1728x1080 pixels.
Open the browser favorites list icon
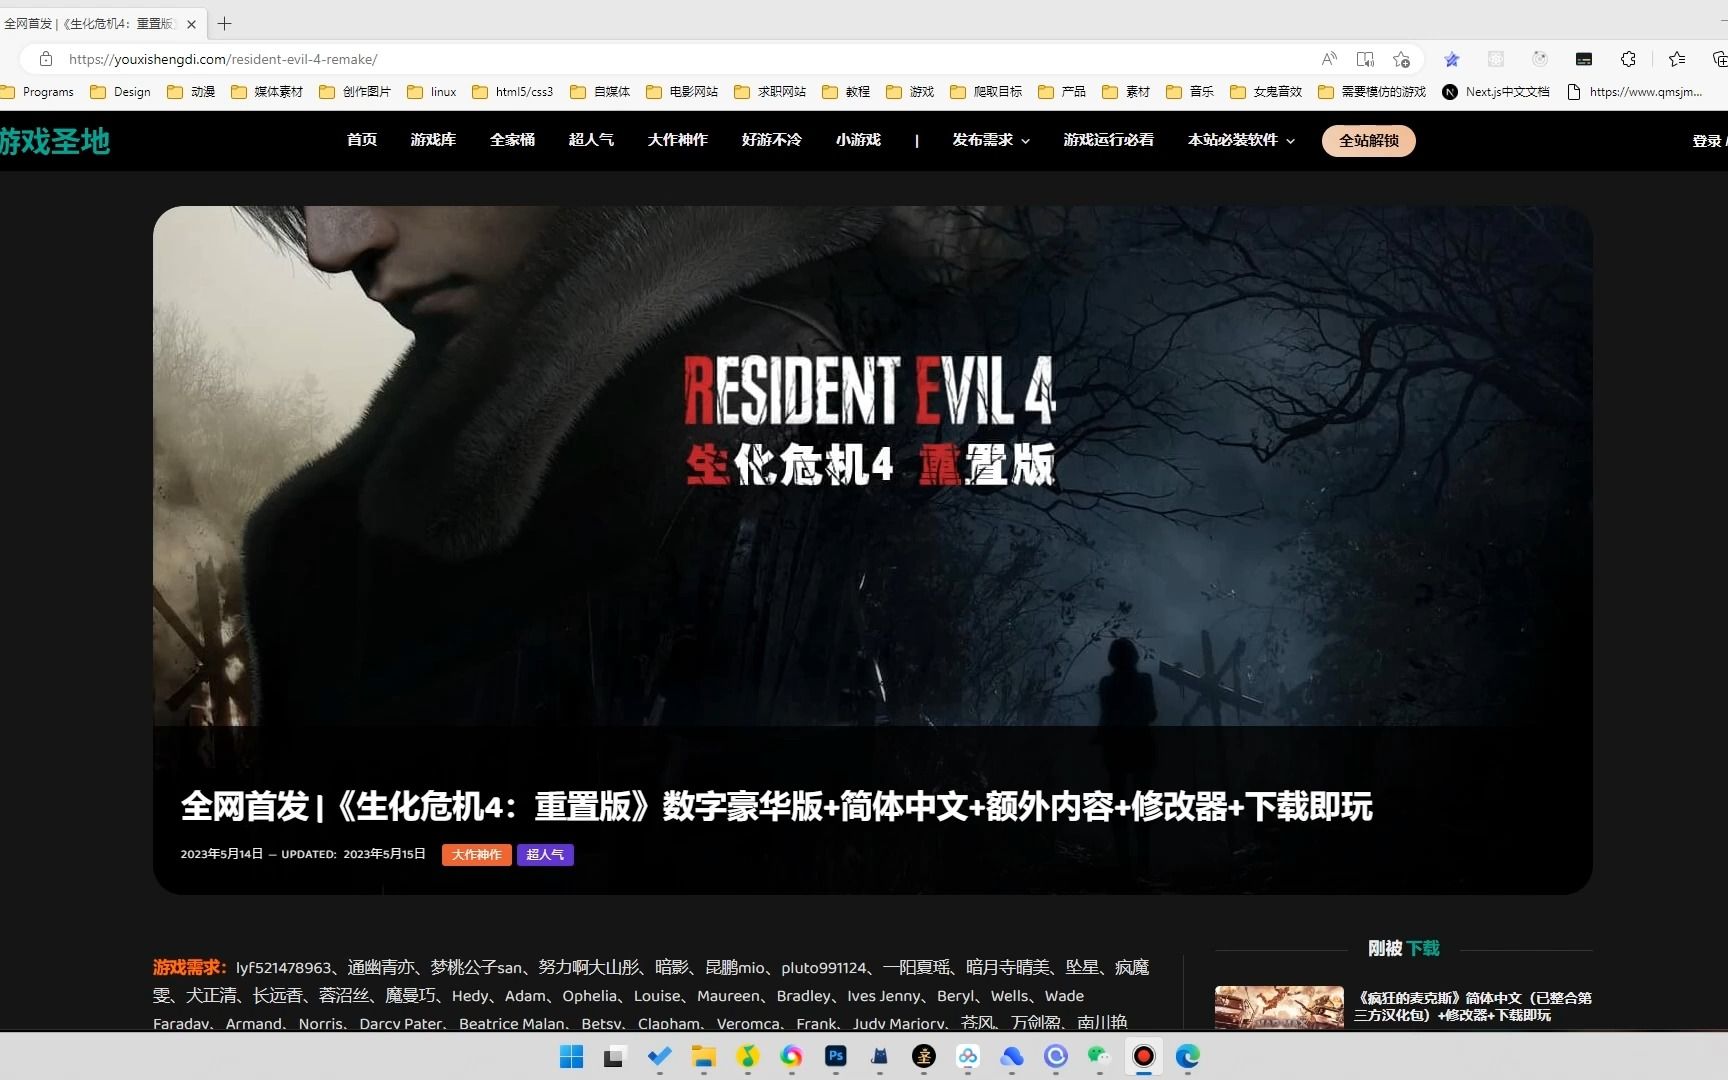click(x=1678, y=59)
